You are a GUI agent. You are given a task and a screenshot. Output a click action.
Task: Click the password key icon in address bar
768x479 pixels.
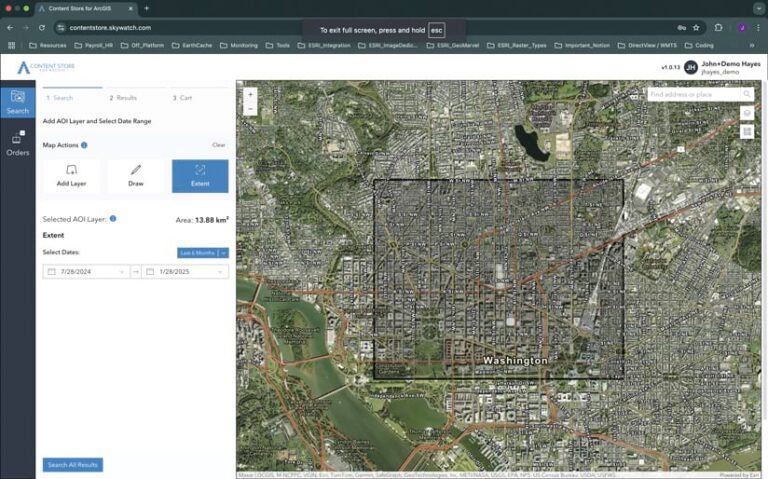681,28
